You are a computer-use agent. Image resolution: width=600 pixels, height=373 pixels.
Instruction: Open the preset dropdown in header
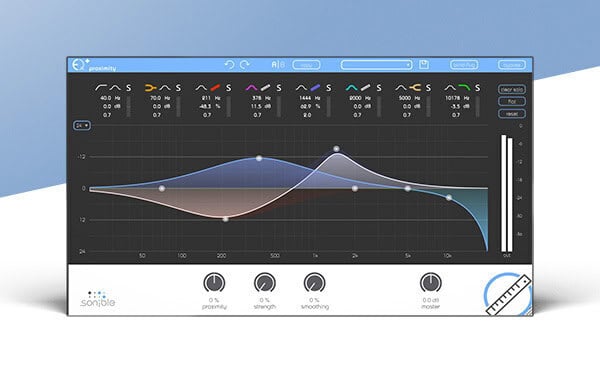pos(377,65)
